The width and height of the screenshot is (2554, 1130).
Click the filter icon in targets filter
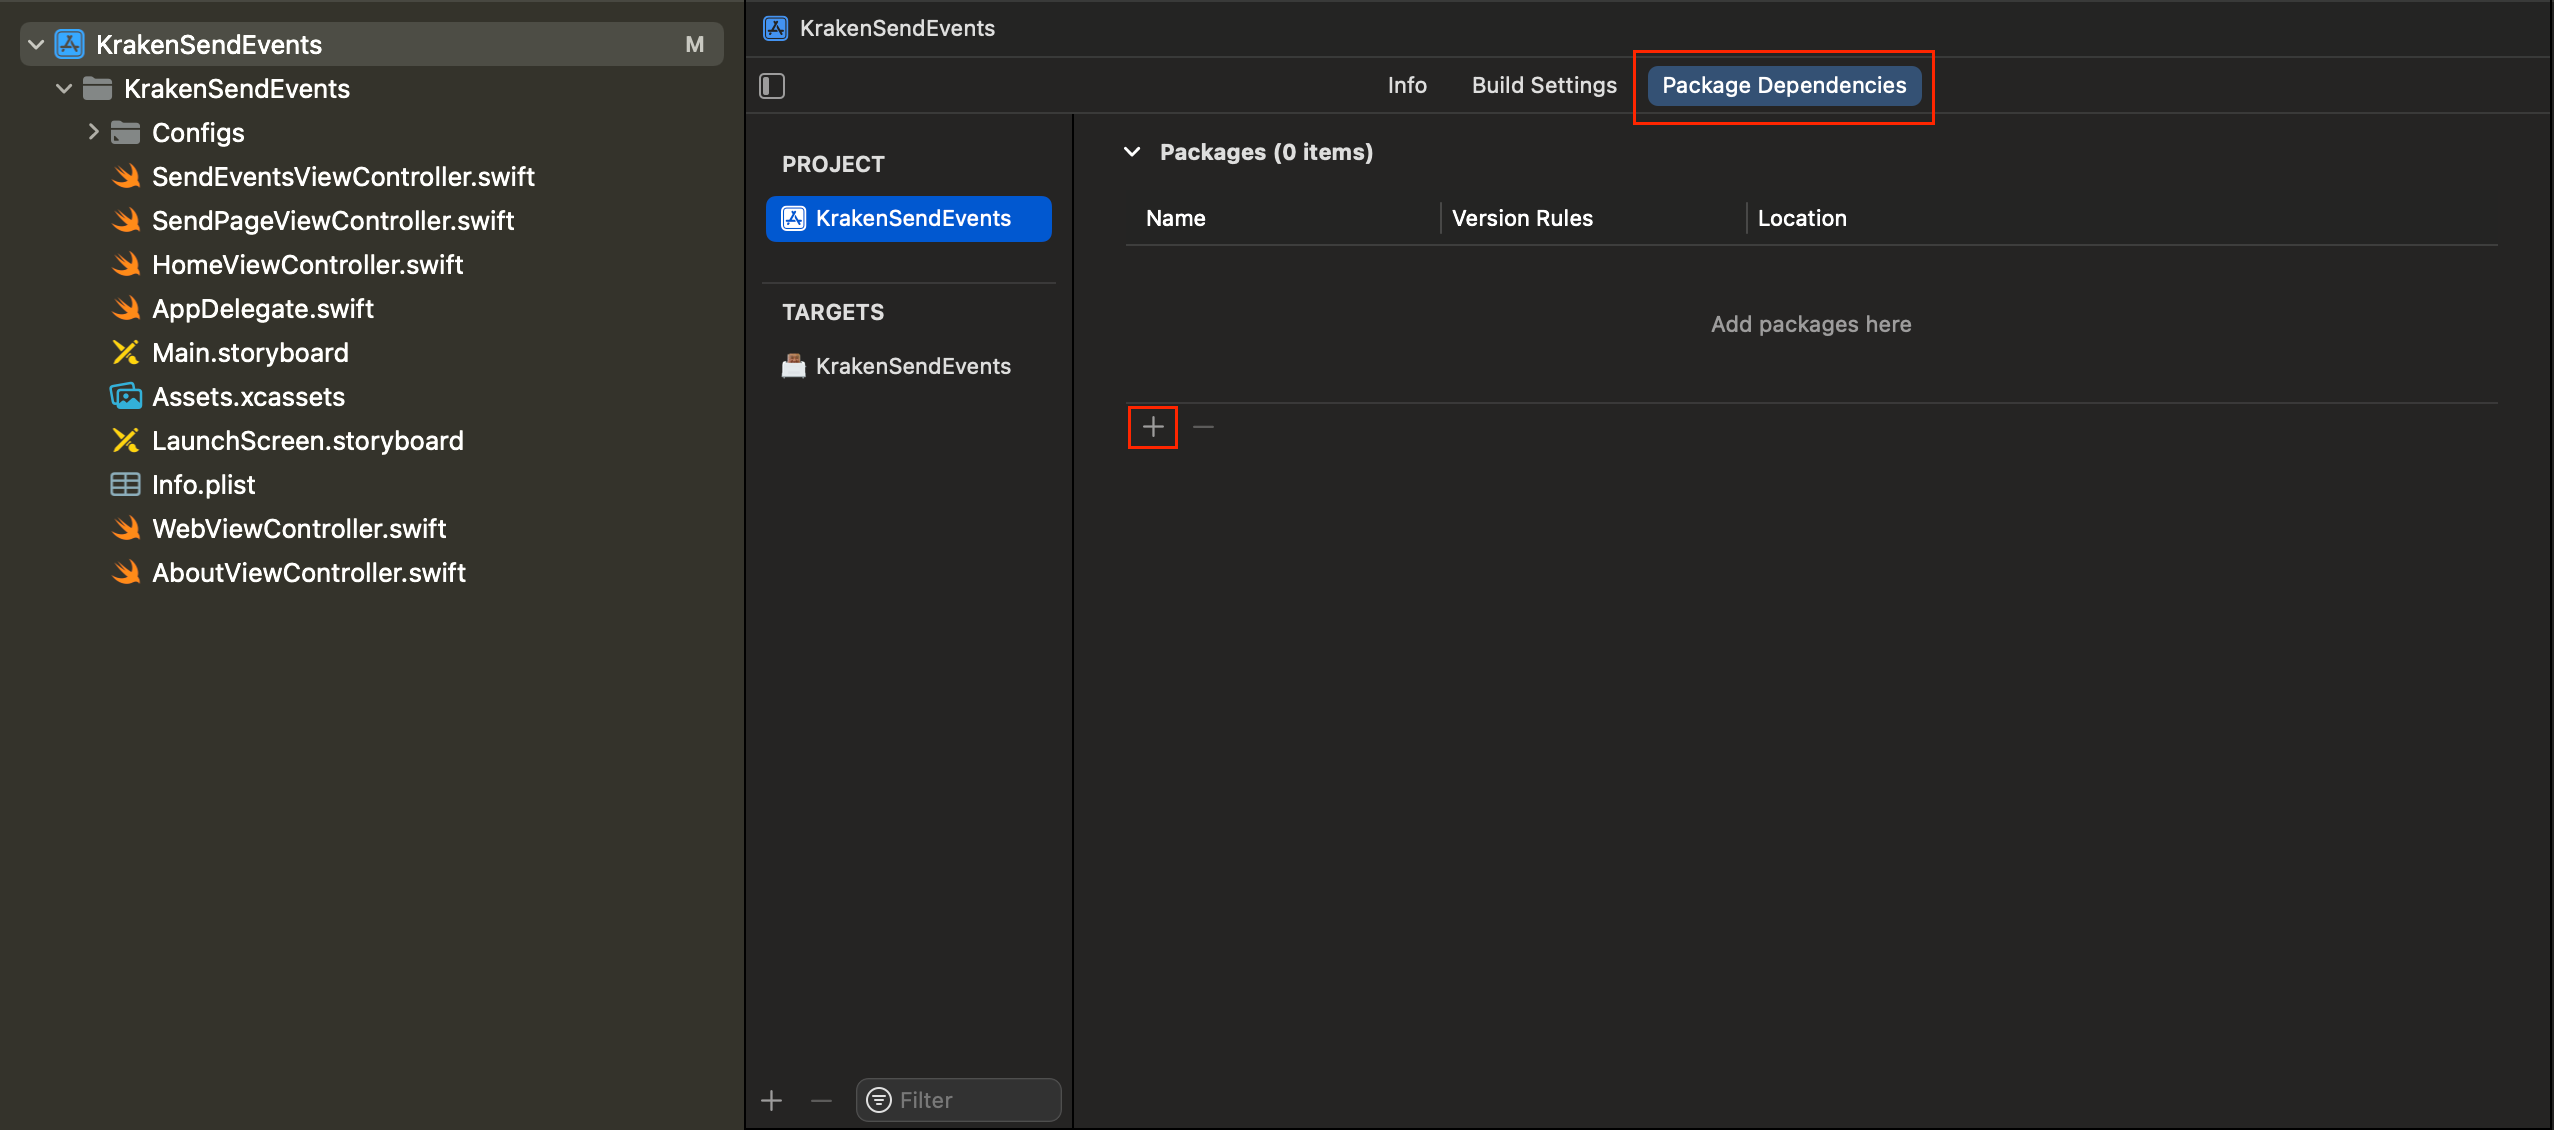[879, 1100]
